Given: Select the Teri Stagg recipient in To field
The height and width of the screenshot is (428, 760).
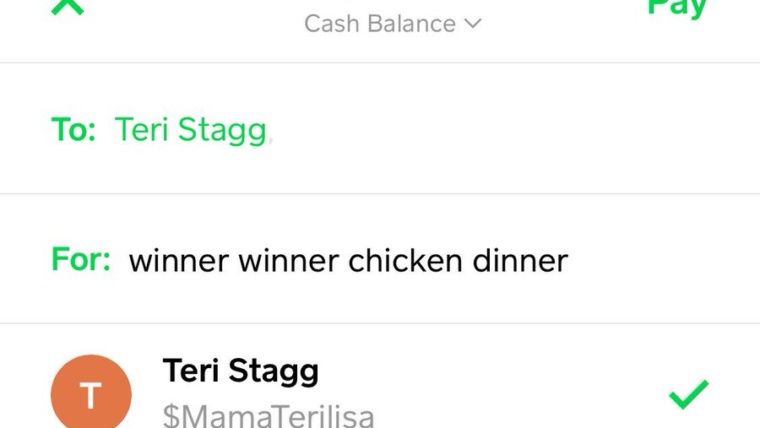Looking at the screenshot, I should [190, 130].
